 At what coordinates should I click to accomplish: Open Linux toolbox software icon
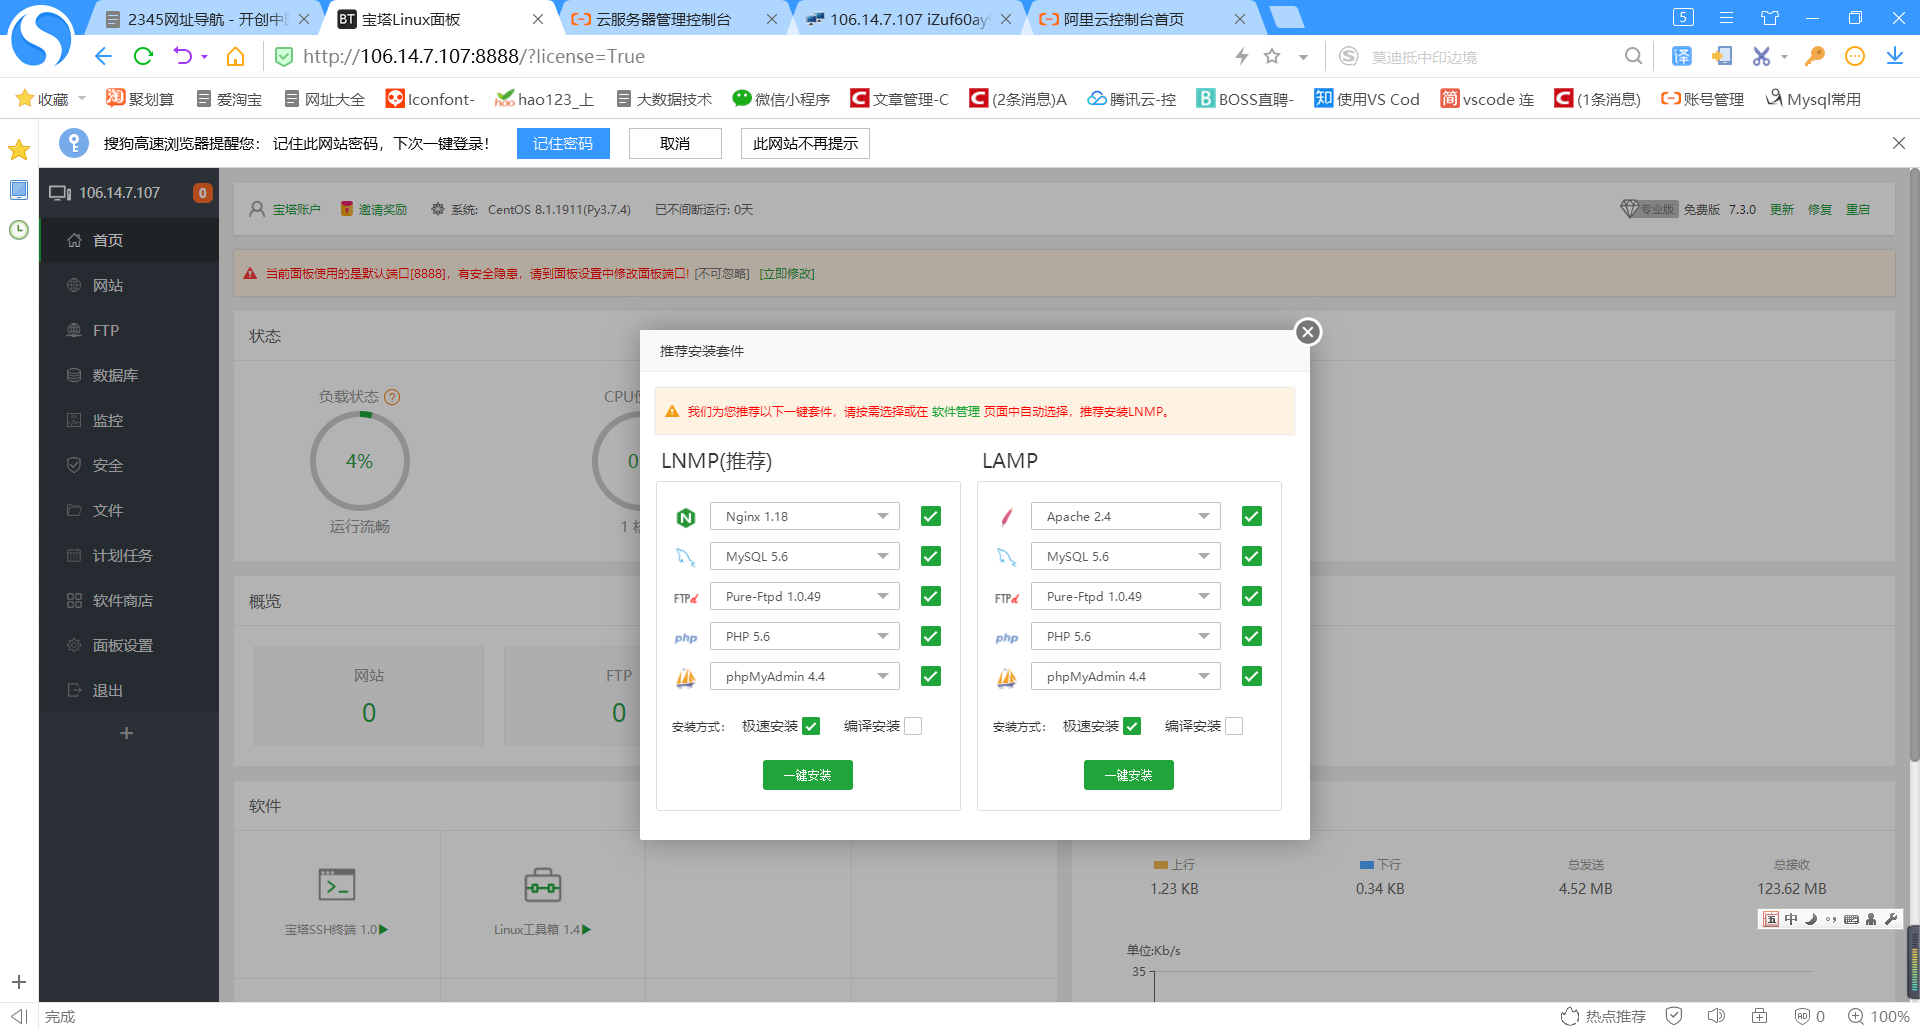click(543, 885)
